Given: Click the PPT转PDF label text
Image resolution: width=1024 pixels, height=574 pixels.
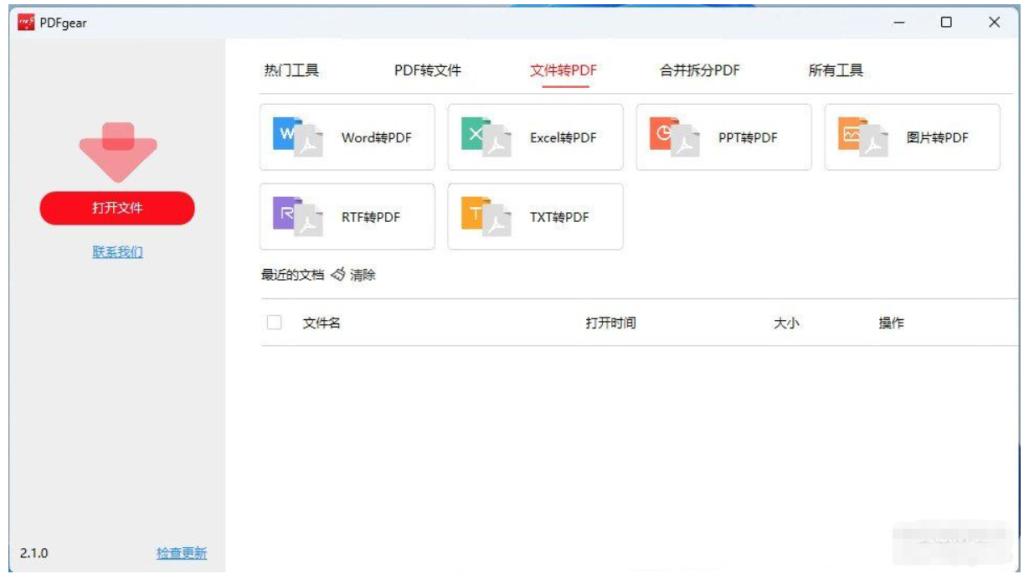Looking at the screenshot, I should pyautogui.click(x=748, y=138).
